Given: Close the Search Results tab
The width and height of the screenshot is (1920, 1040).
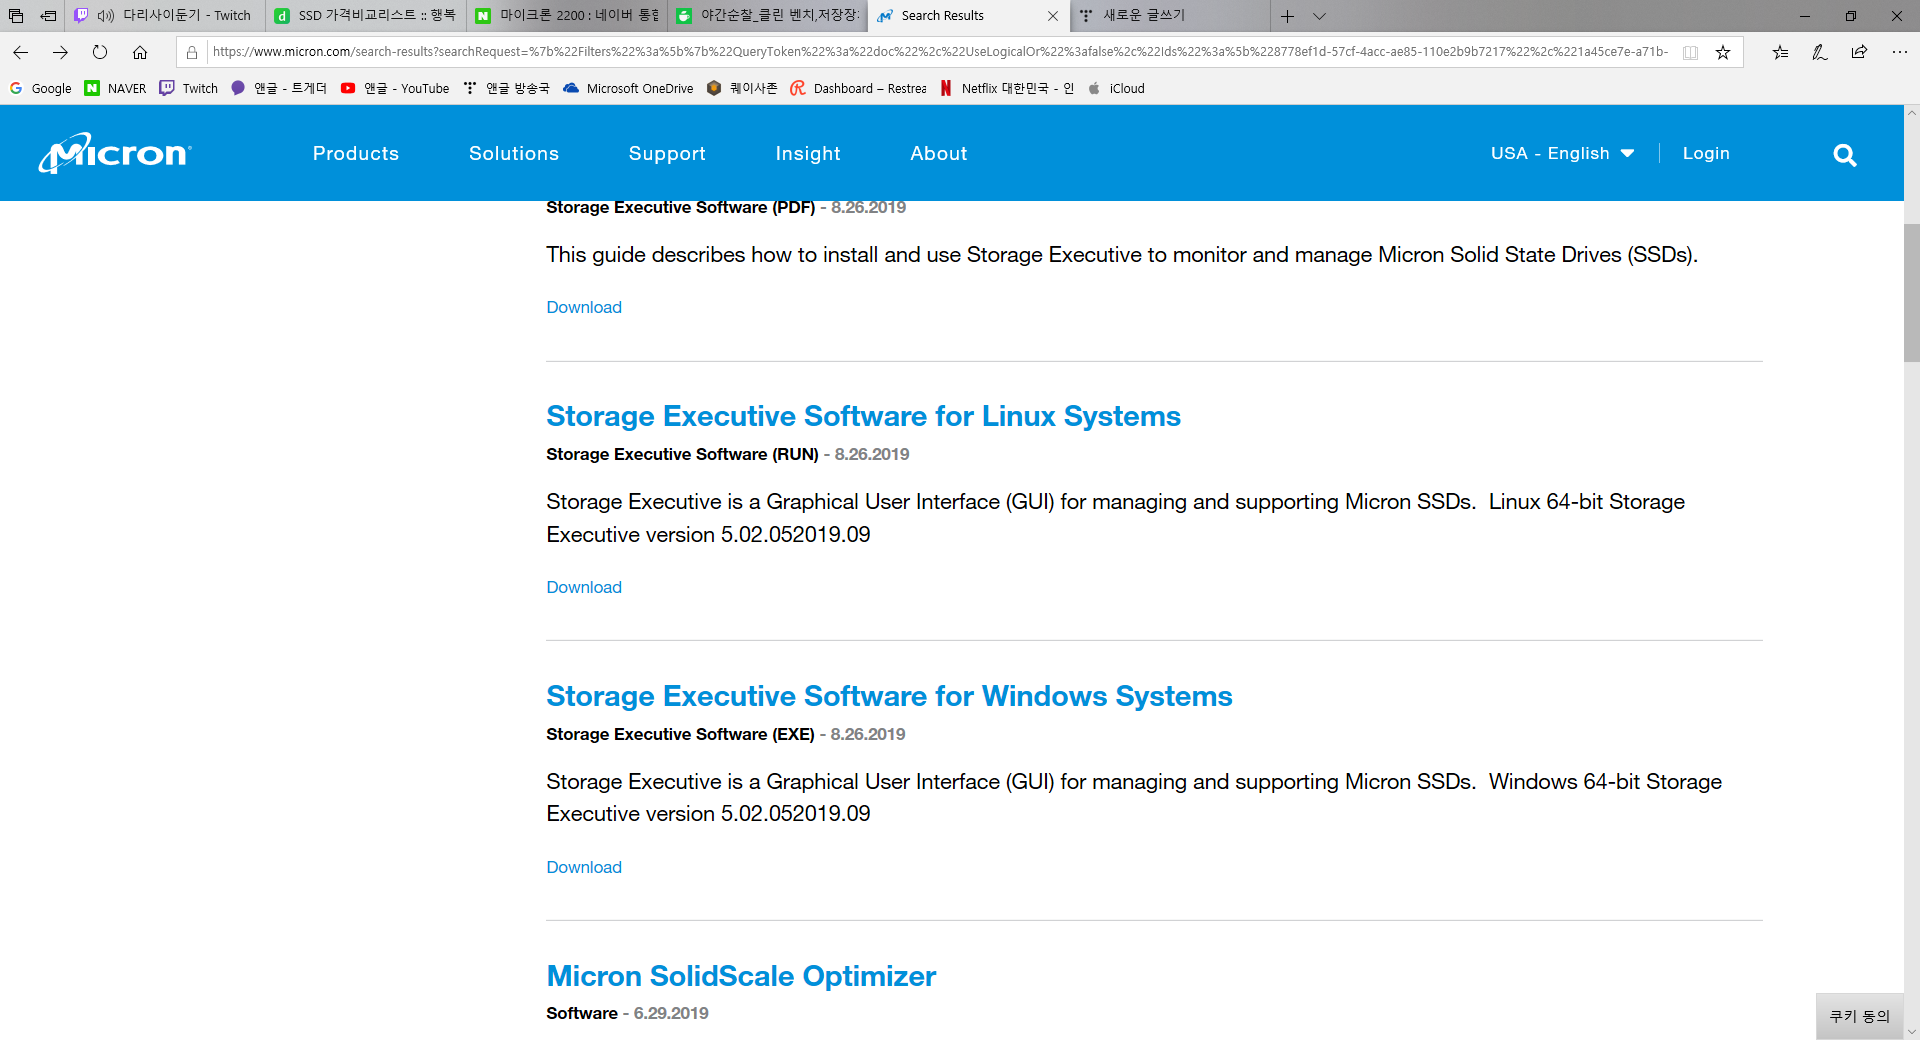Looking at the screenshot, I should pos(1053,16).
